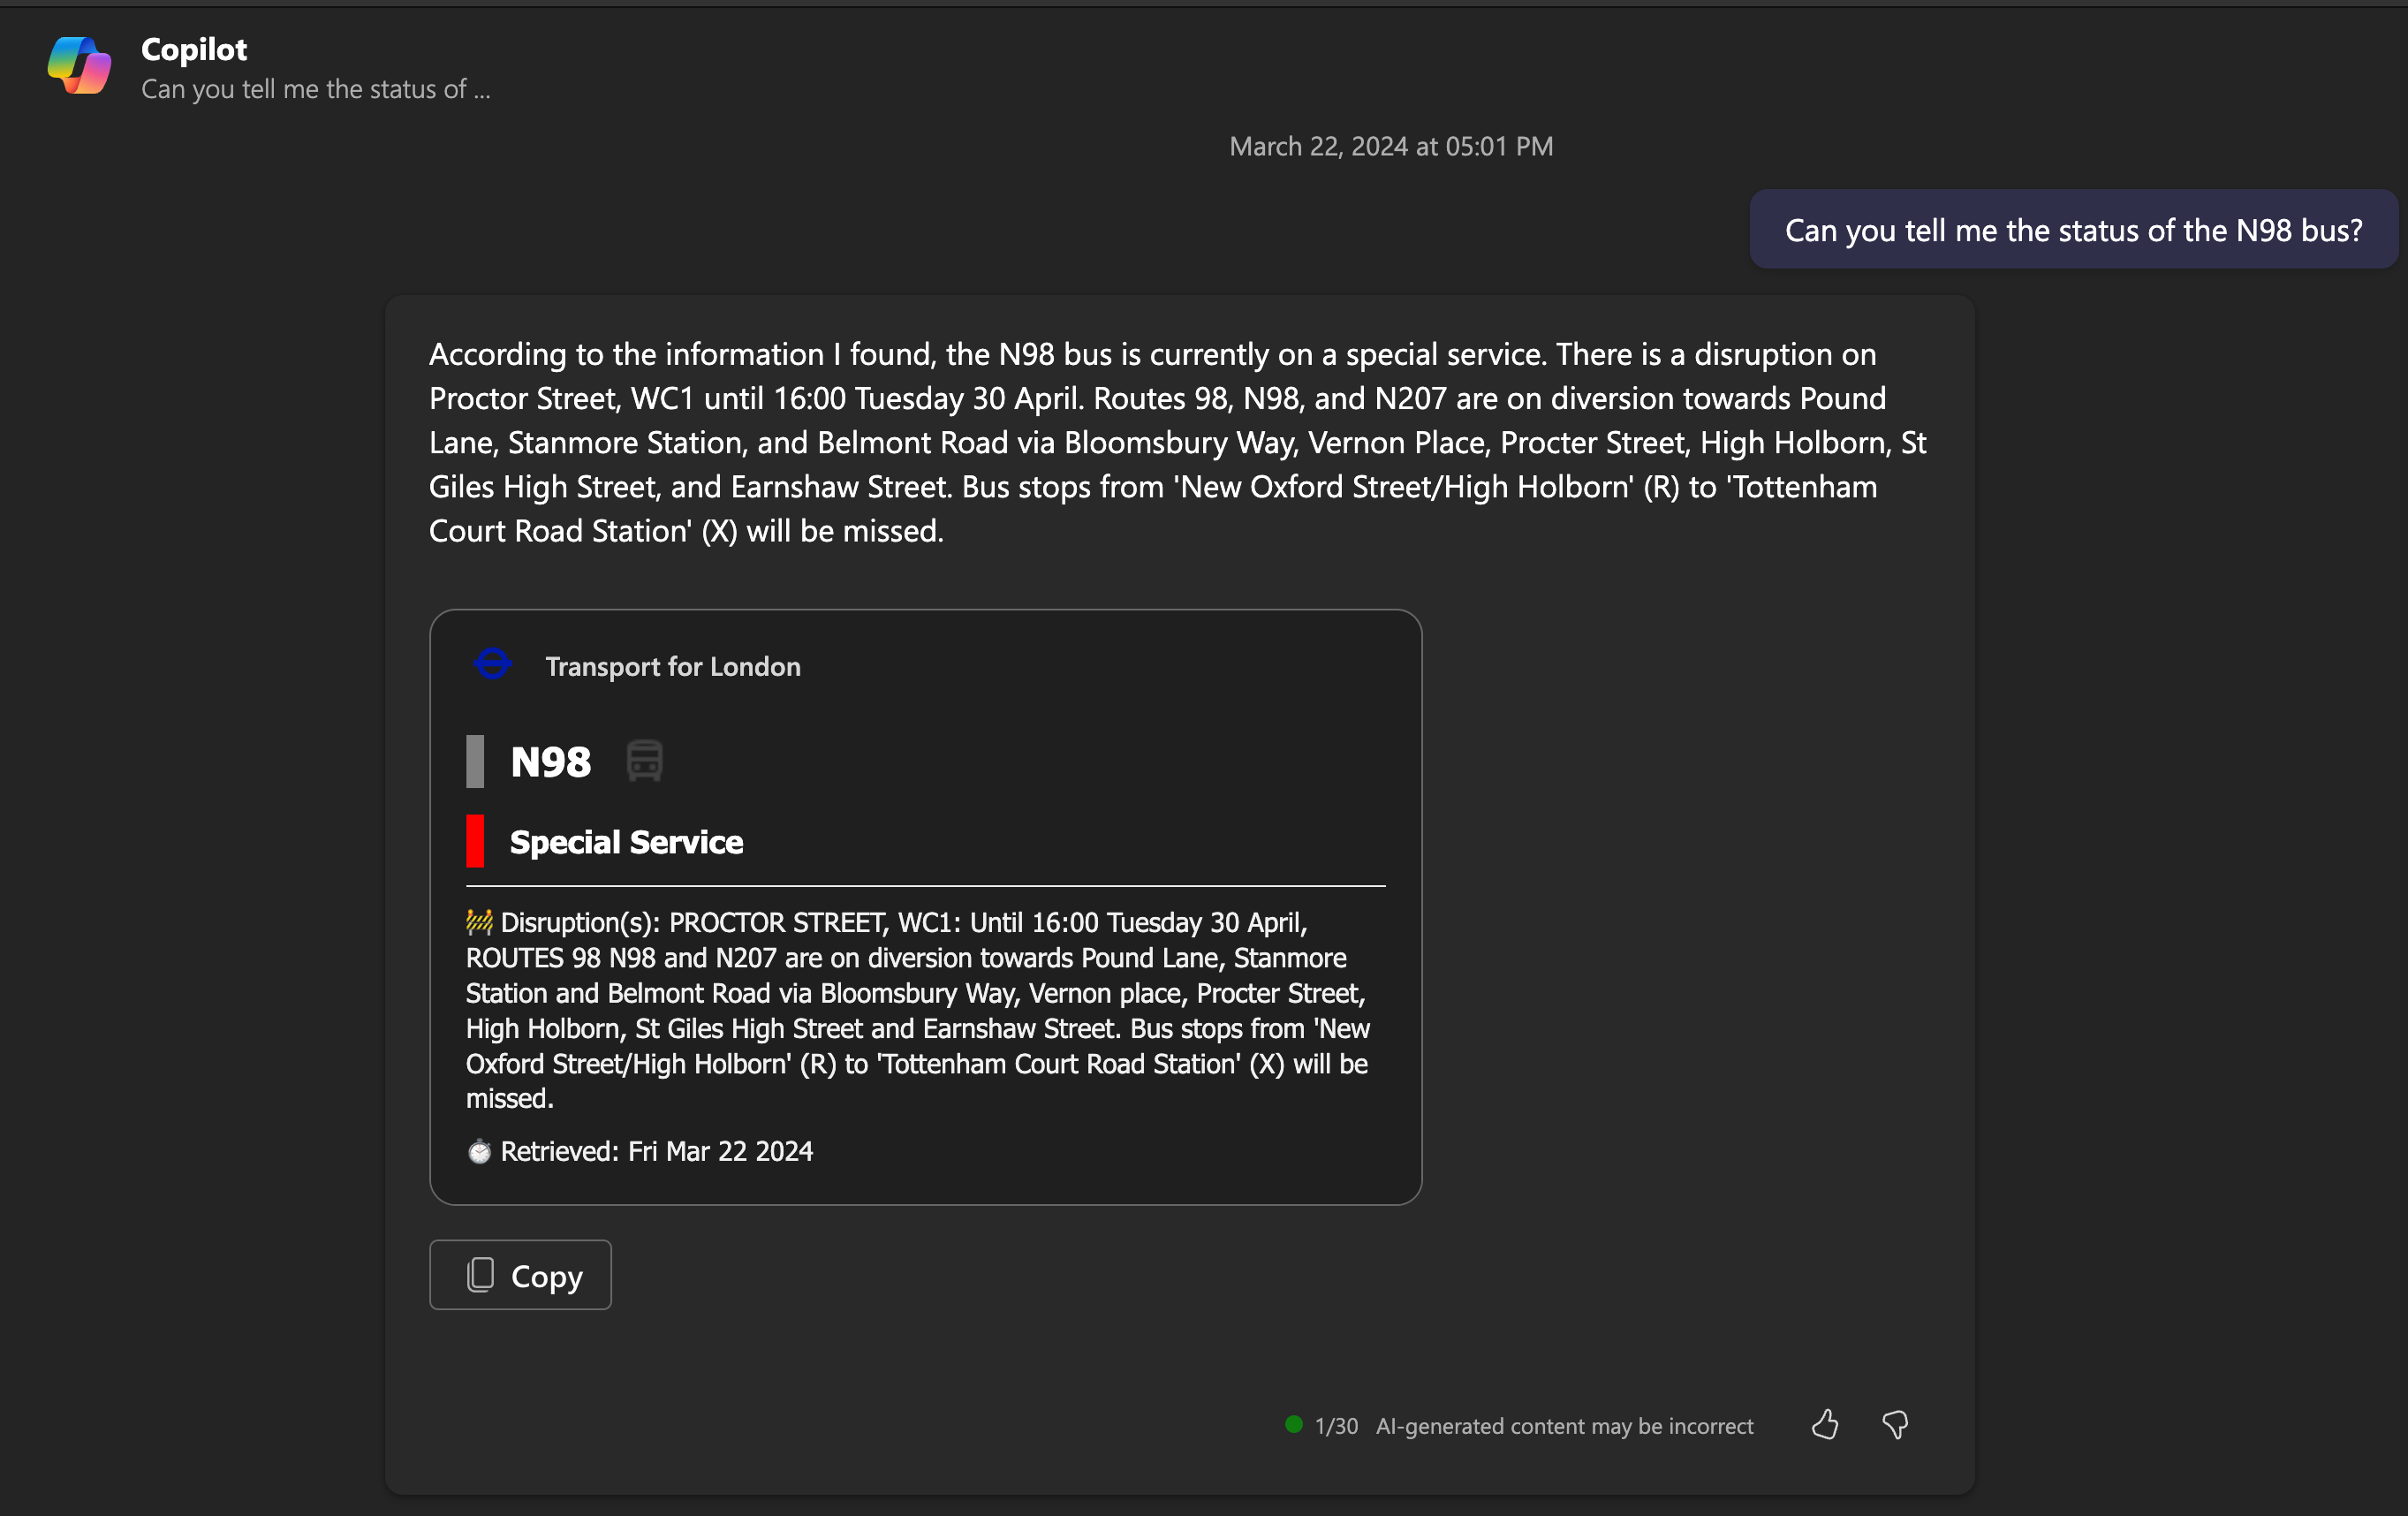The height and width of the screenshot is (1516, 2408).
Task: Click the 'Retrieved: Fri Mar 22 2024' line
Action: [640, 1151]
